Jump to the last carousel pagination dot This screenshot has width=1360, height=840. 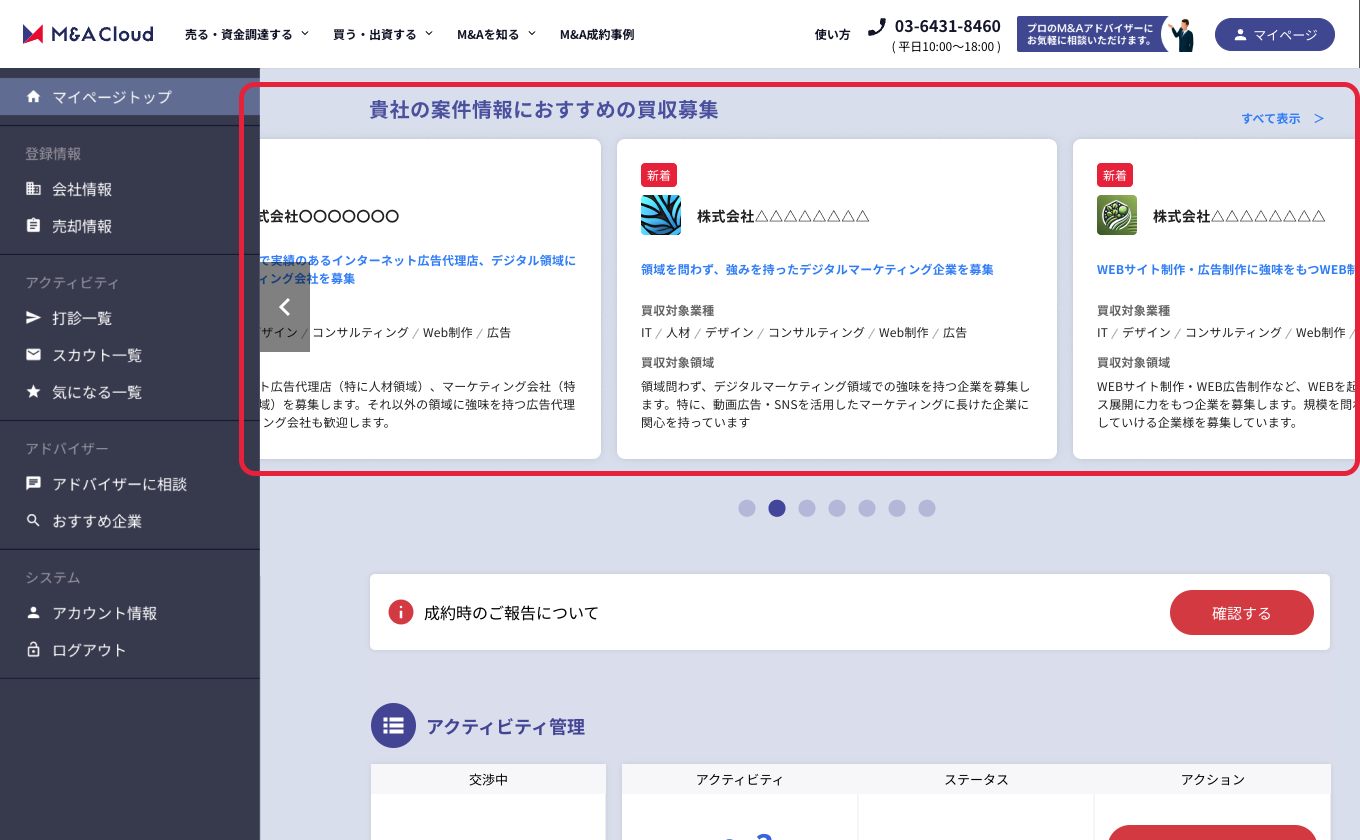927,508
